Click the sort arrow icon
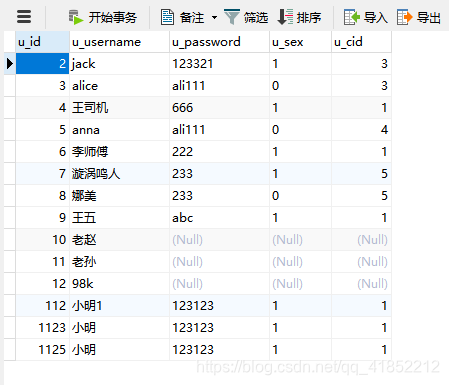Screen dimensions: 449x385 point(285,17)
